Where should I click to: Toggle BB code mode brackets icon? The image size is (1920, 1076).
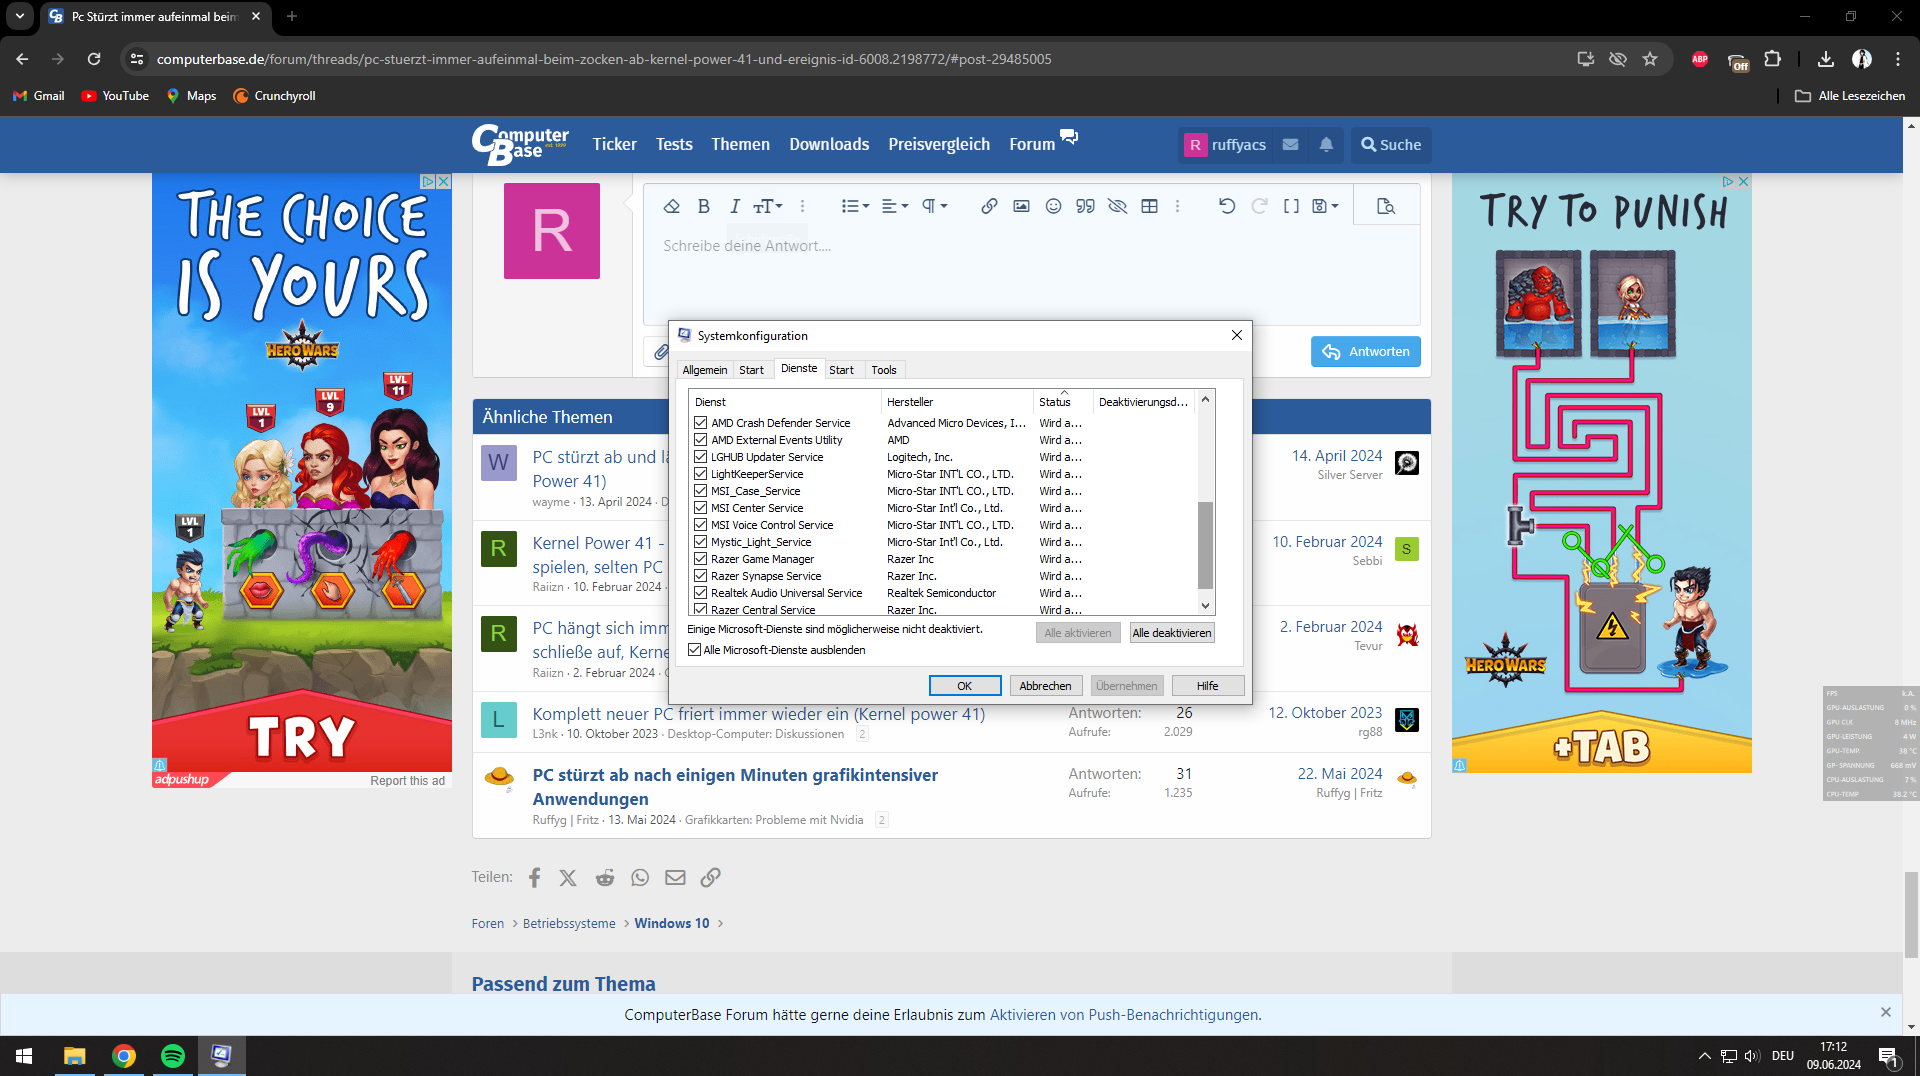(x=1292, y=206)
